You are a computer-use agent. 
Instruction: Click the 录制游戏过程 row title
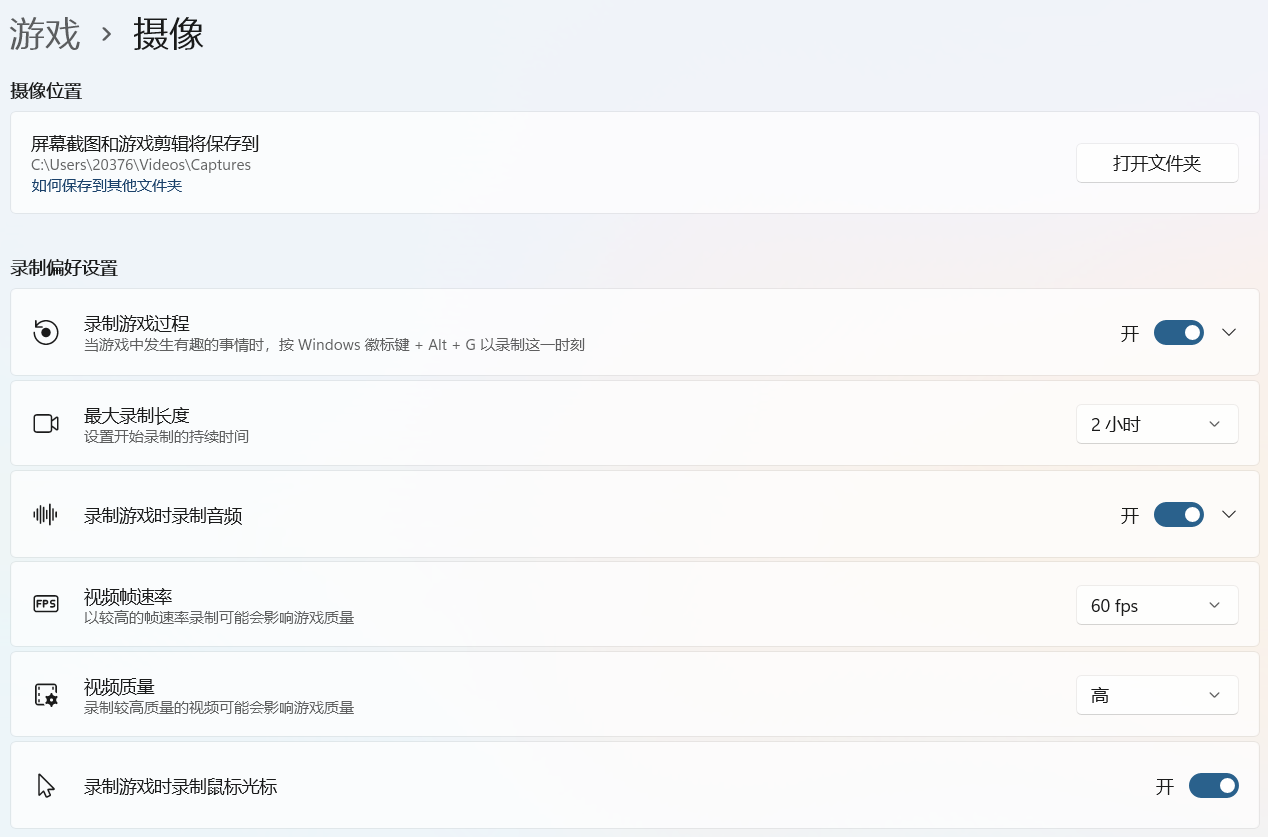coord(137,324)
